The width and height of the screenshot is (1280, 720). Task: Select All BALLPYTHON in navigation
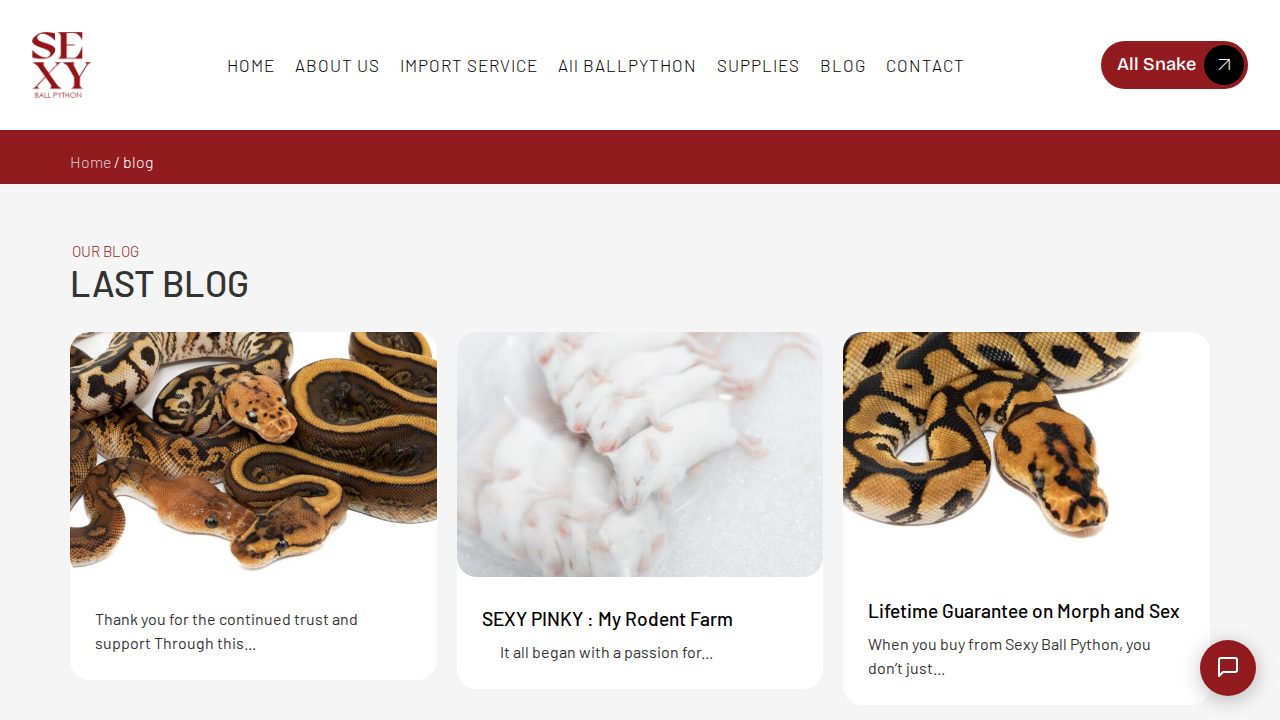(x=627, y=66)
